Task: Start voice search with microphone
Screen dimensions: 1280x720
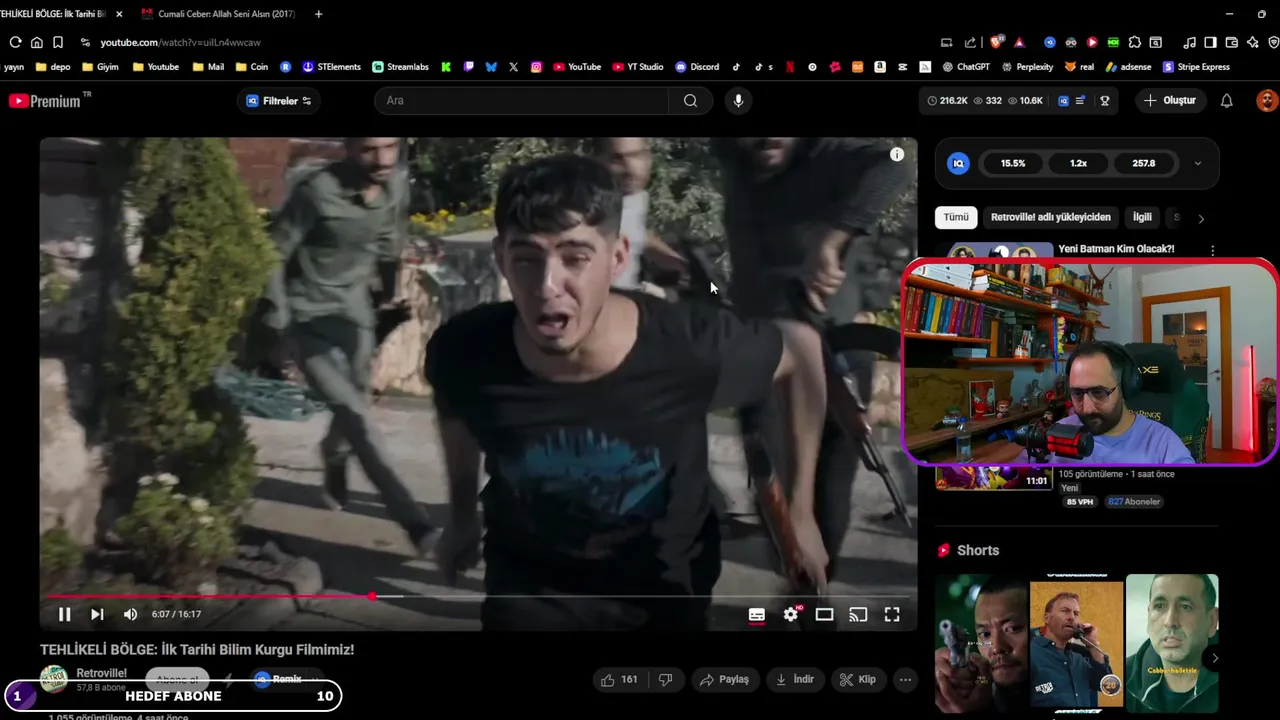Action: click(x=738, y=100)
